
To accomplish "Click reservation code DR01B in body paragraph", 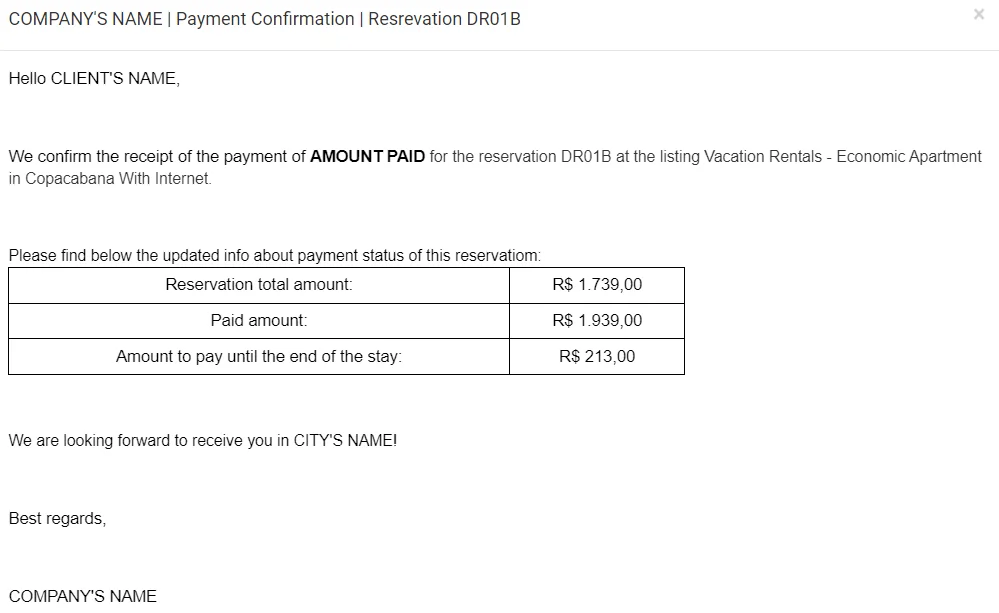I will pyautogui.click(x=586, y=157).
